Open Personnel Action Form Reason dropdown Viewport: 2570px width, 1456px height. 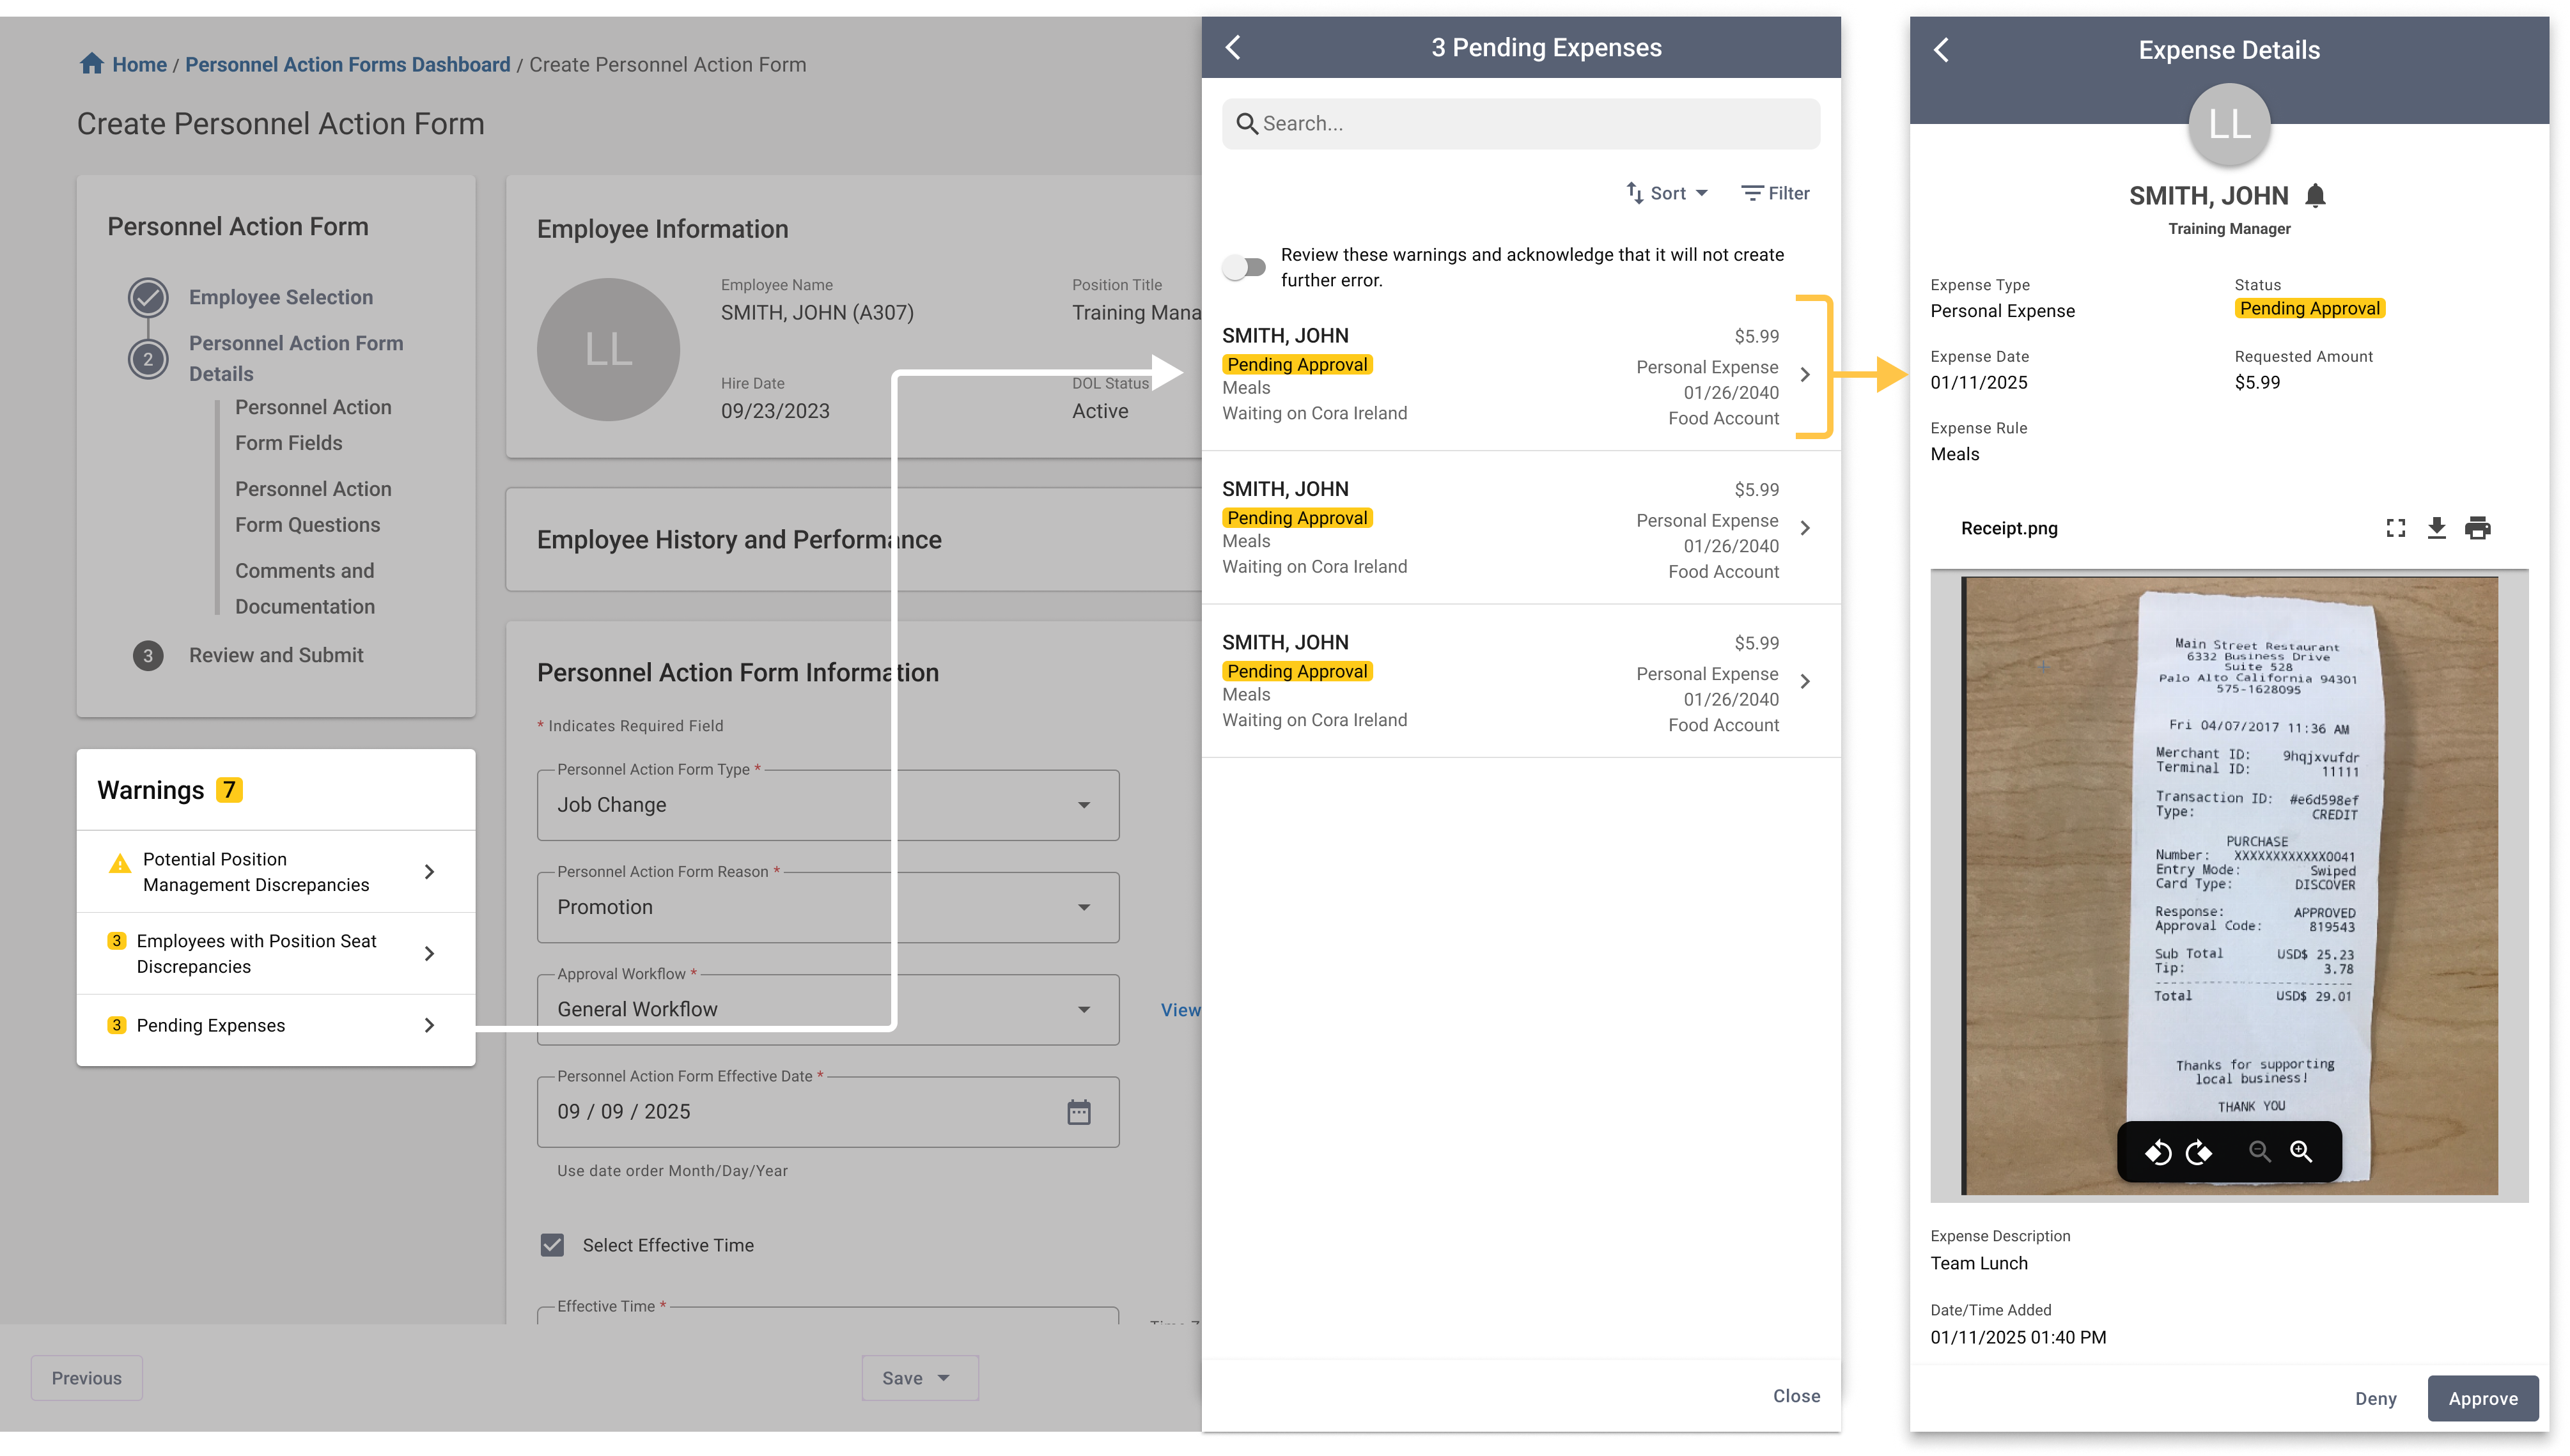[x=828, y=907]
